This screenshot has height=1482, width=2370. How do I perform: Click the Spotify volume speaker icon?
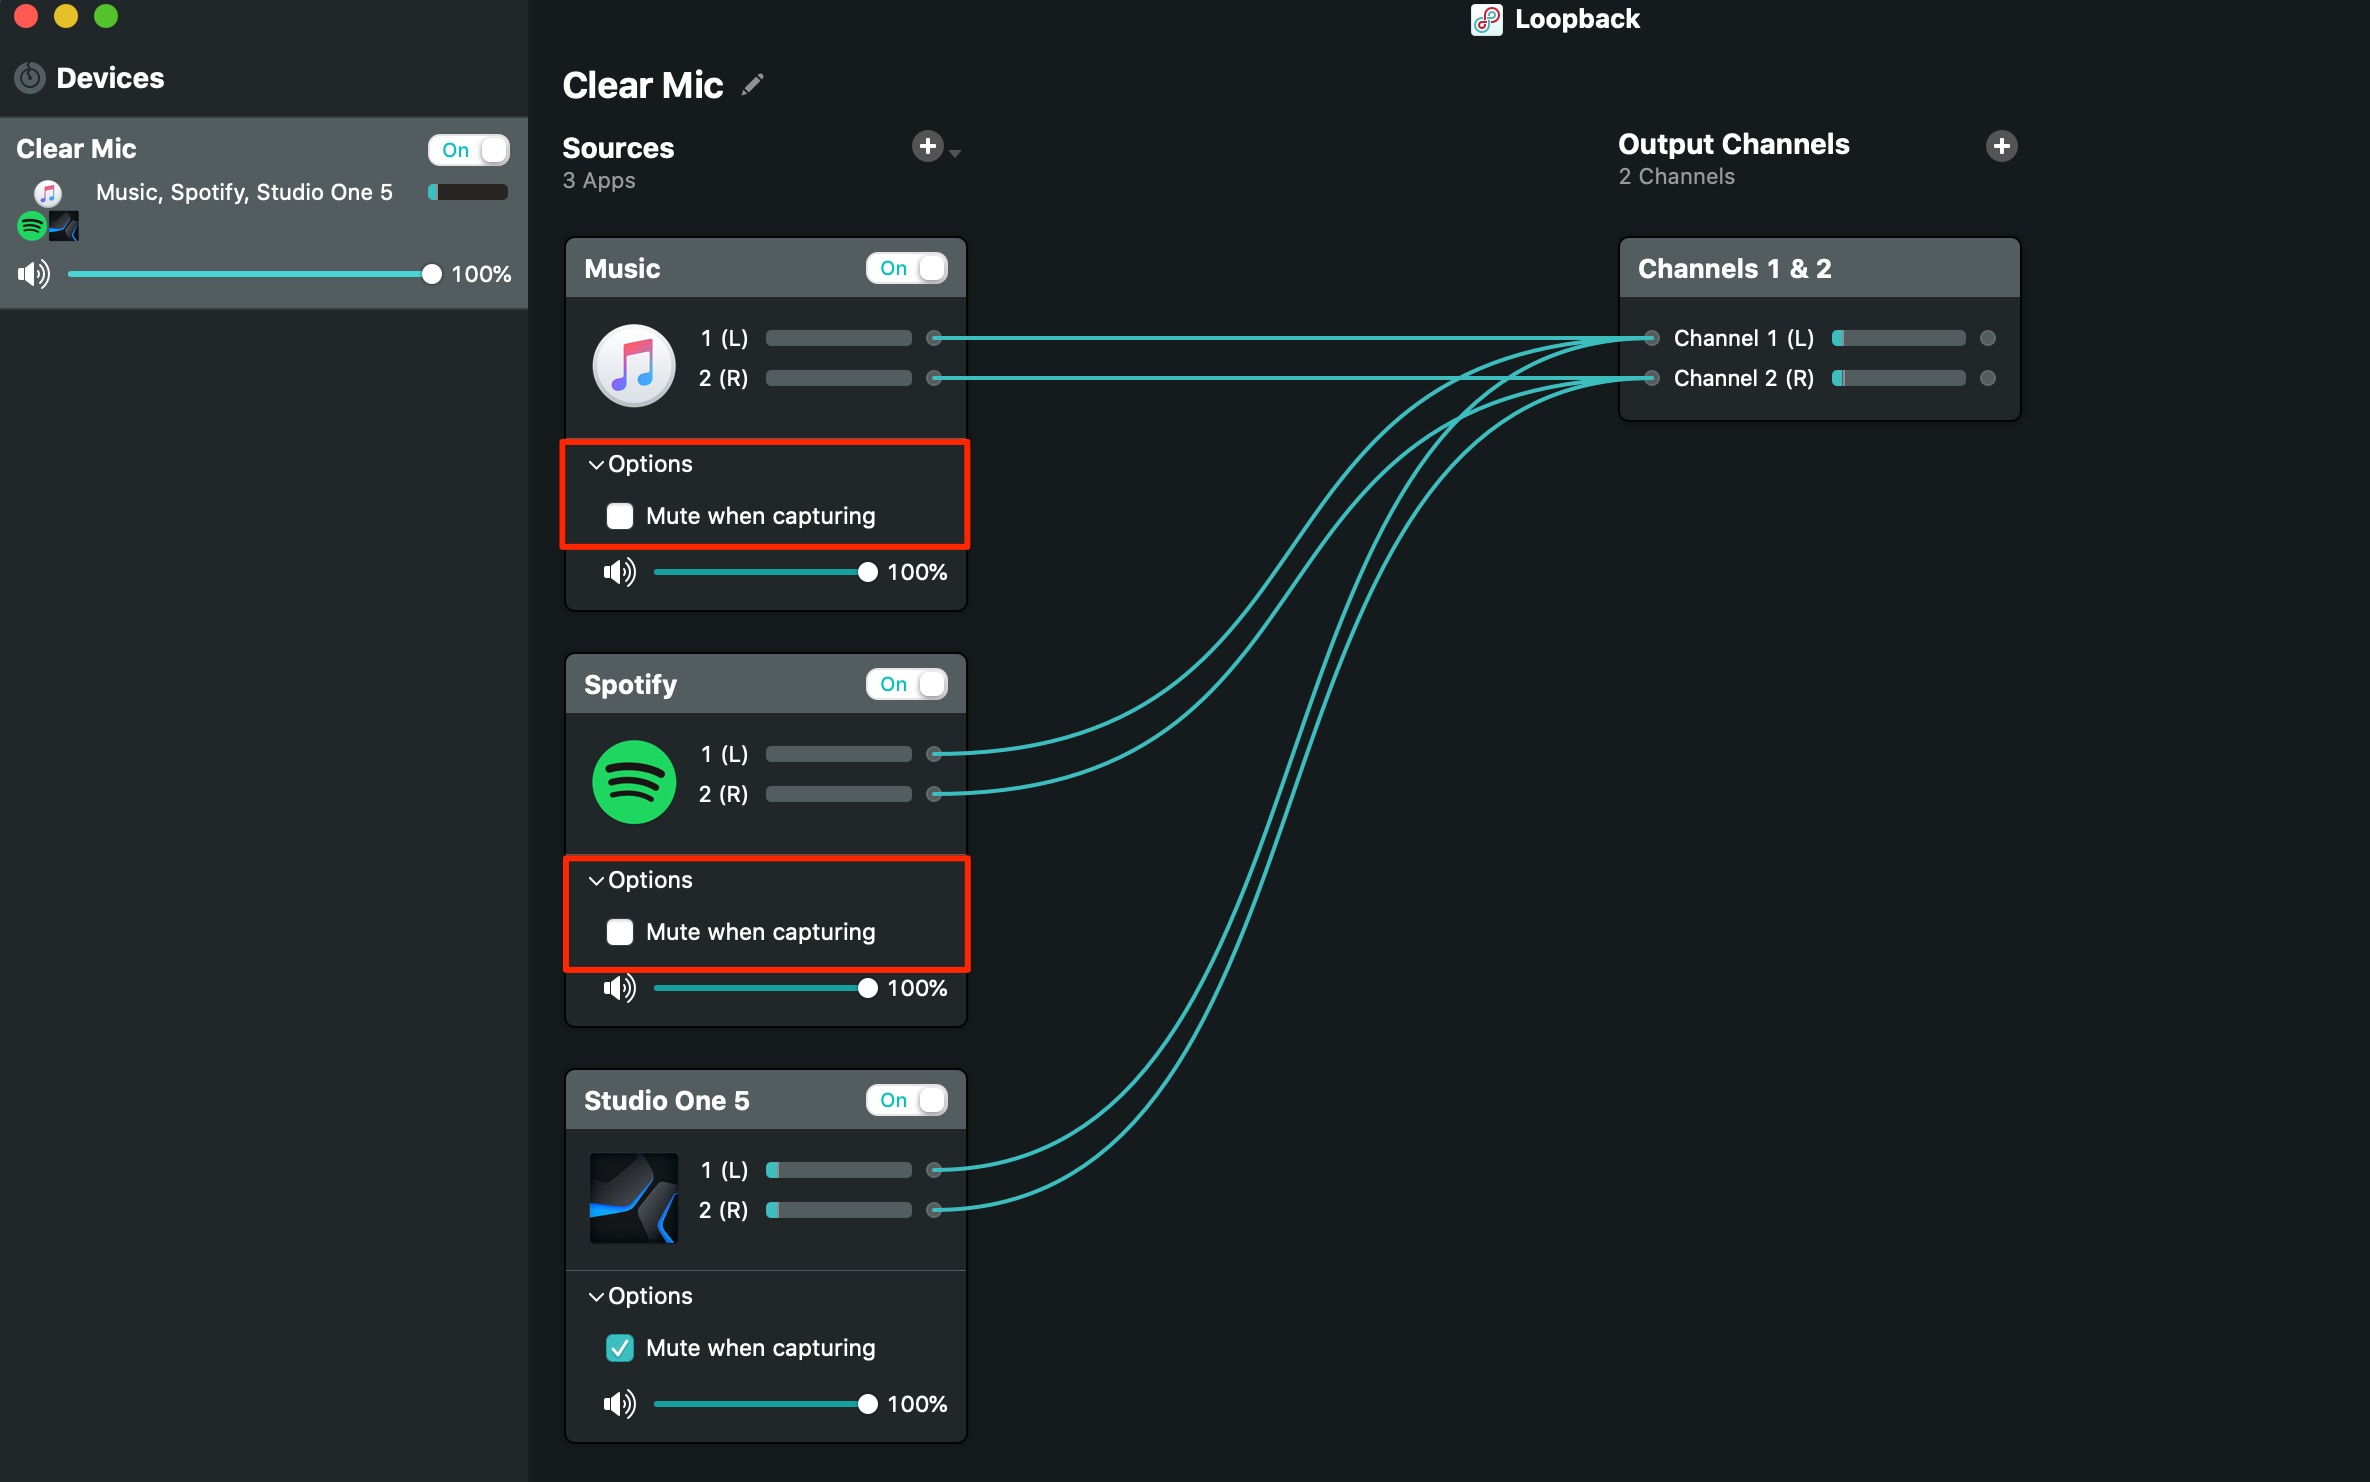click(619, 988)
